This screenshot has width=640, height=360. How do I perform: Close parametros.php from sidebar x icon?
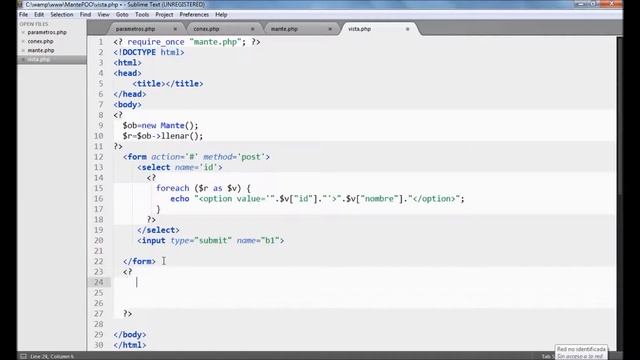tap(23, 32)
